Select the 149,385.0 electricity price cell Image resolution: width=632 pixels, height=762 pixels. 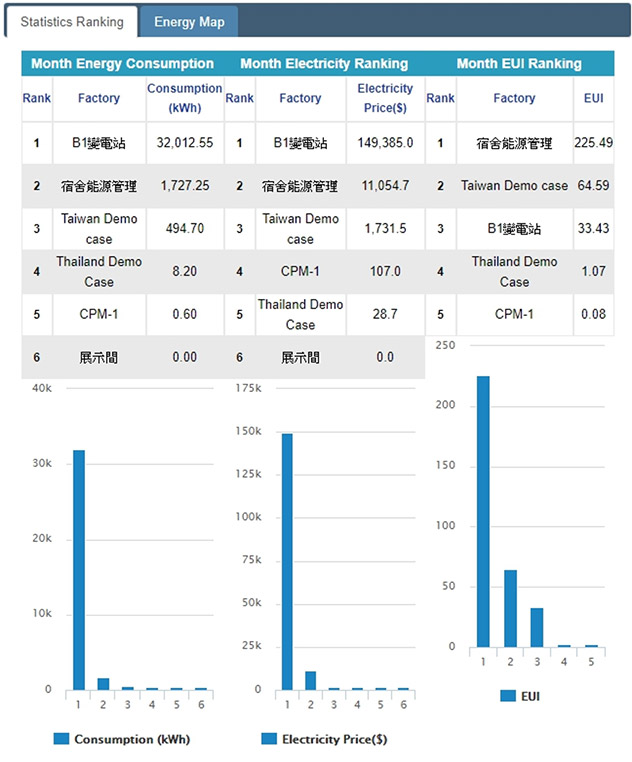click(x=385, y=143)
